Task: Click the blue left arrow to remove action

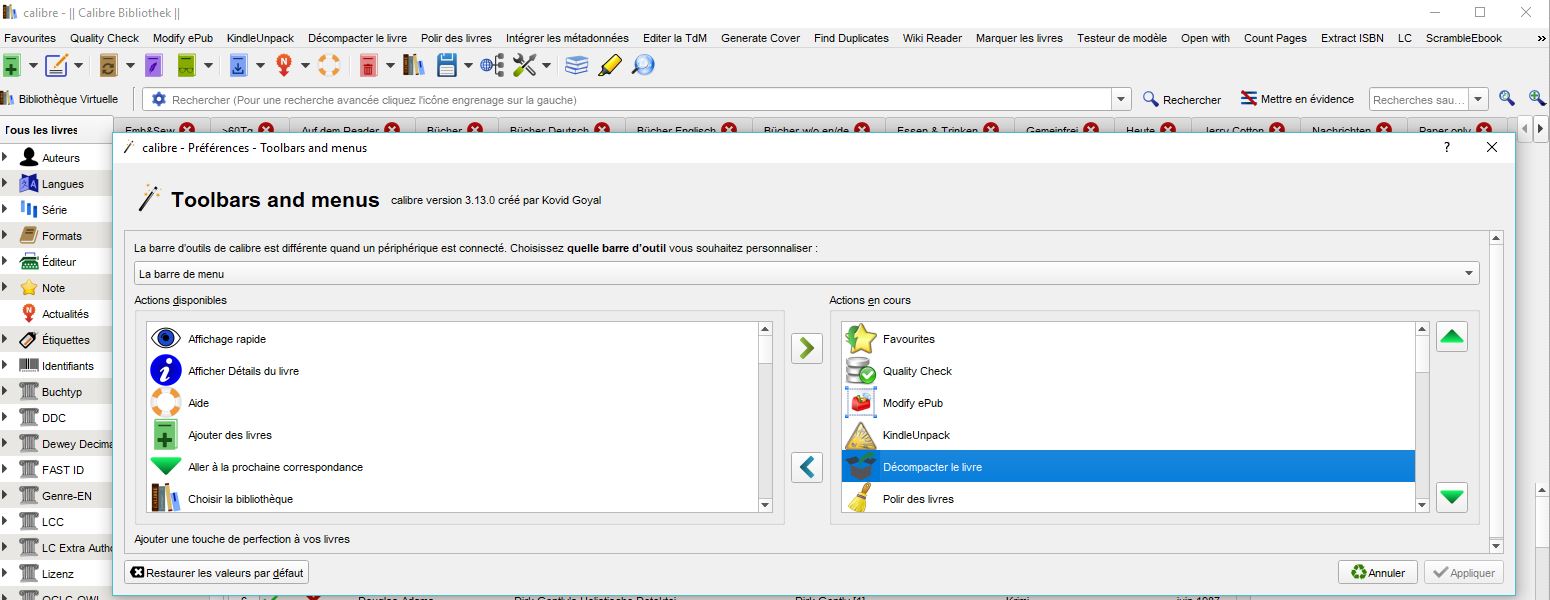Action: point(807,467)
